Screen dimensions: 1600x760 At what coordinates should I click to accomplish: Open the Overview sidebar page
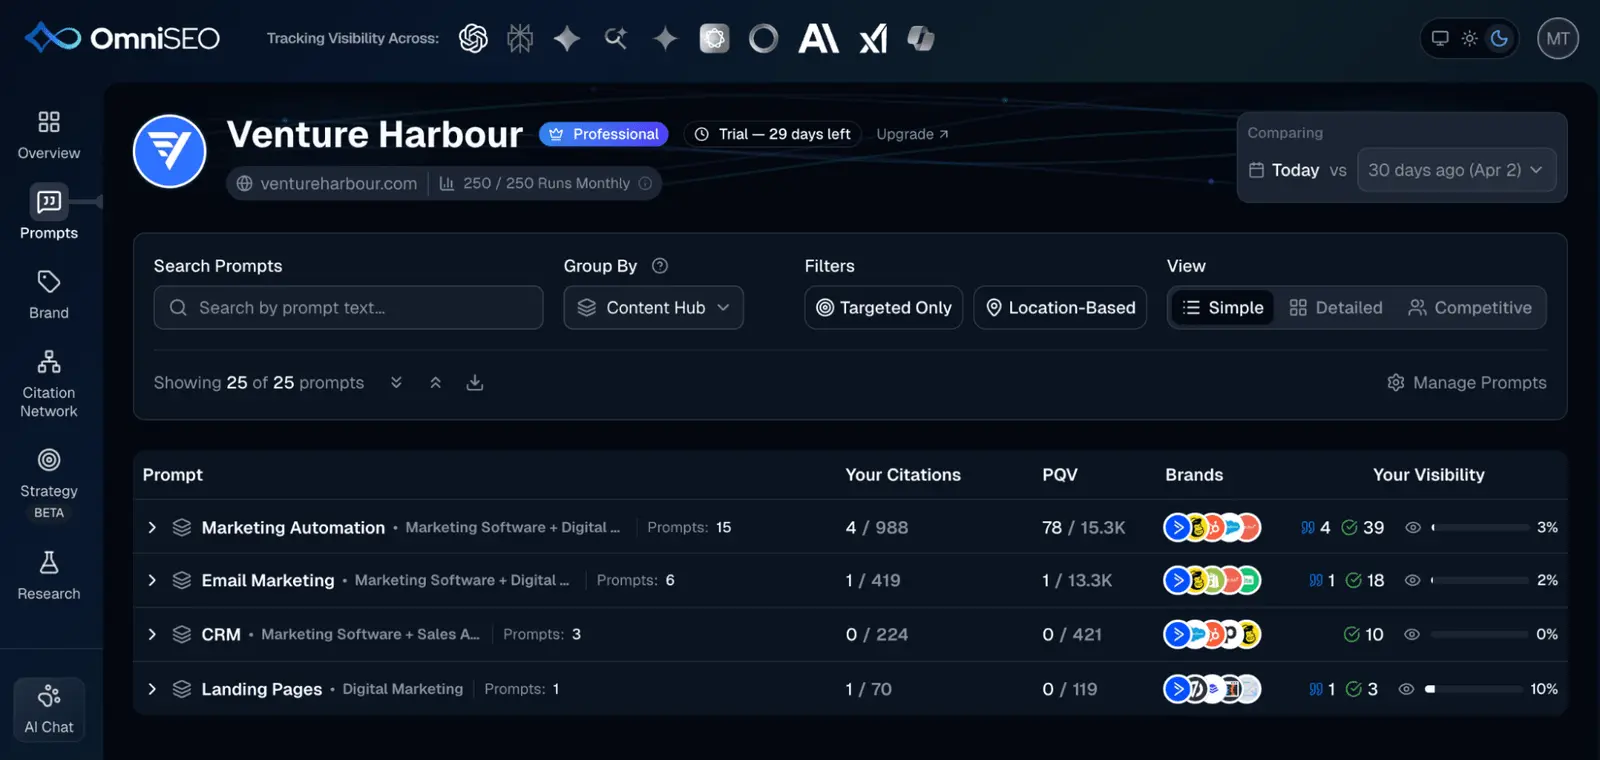tap(49, 135)
